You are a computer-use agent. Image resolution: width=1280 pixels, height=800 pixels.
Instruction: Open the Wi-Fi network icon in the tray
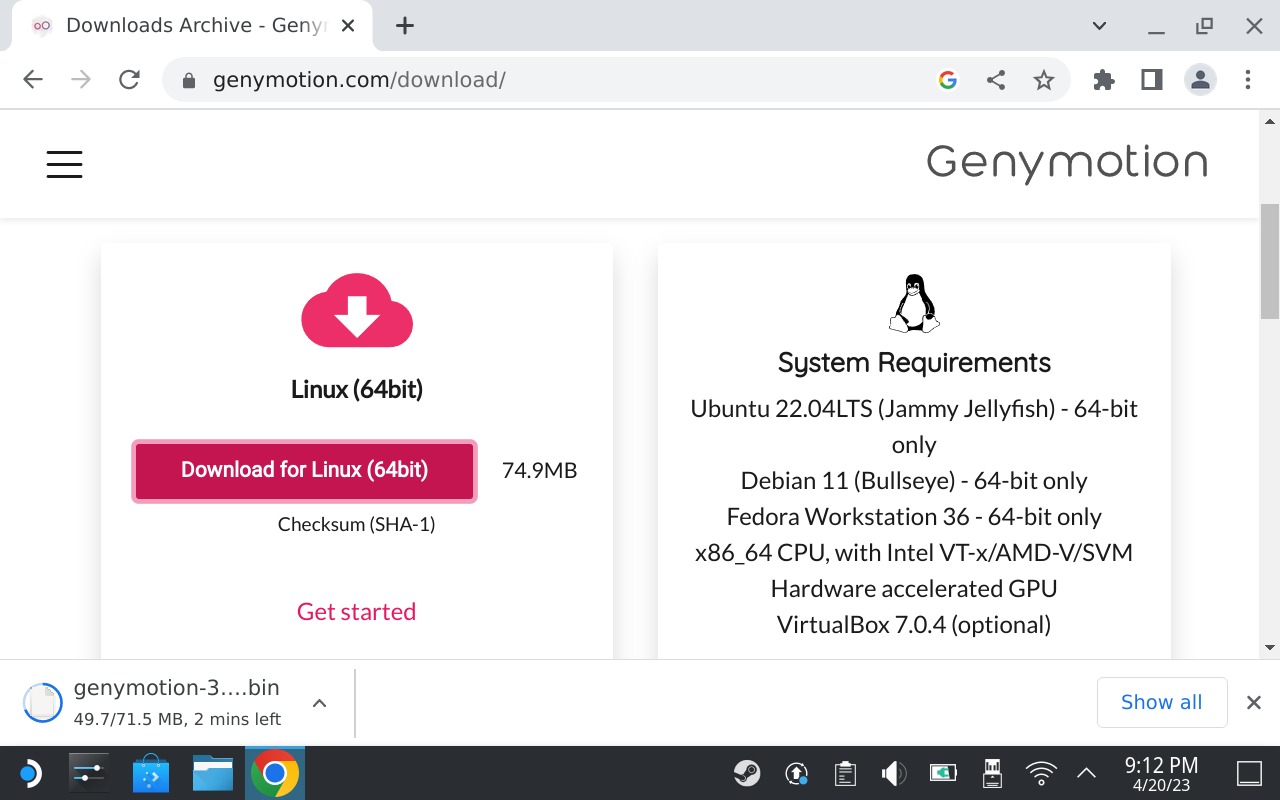[x=1040, y=773]
